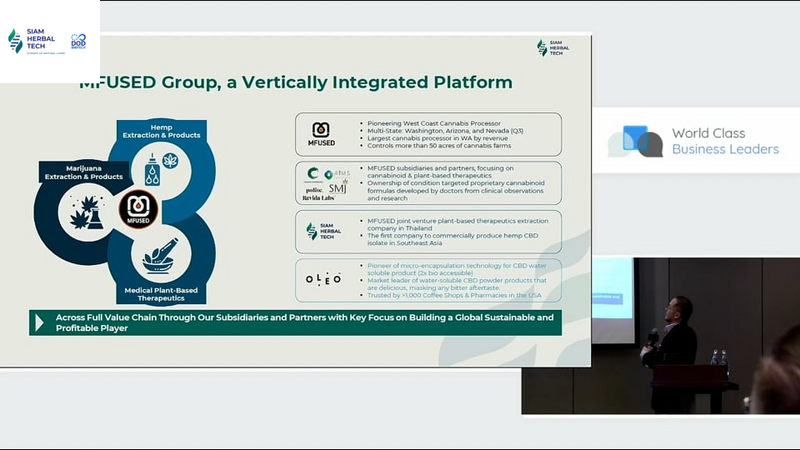Click the SMJ logo in the partners card
Screen dimensions: 800x450
(338, 188)
